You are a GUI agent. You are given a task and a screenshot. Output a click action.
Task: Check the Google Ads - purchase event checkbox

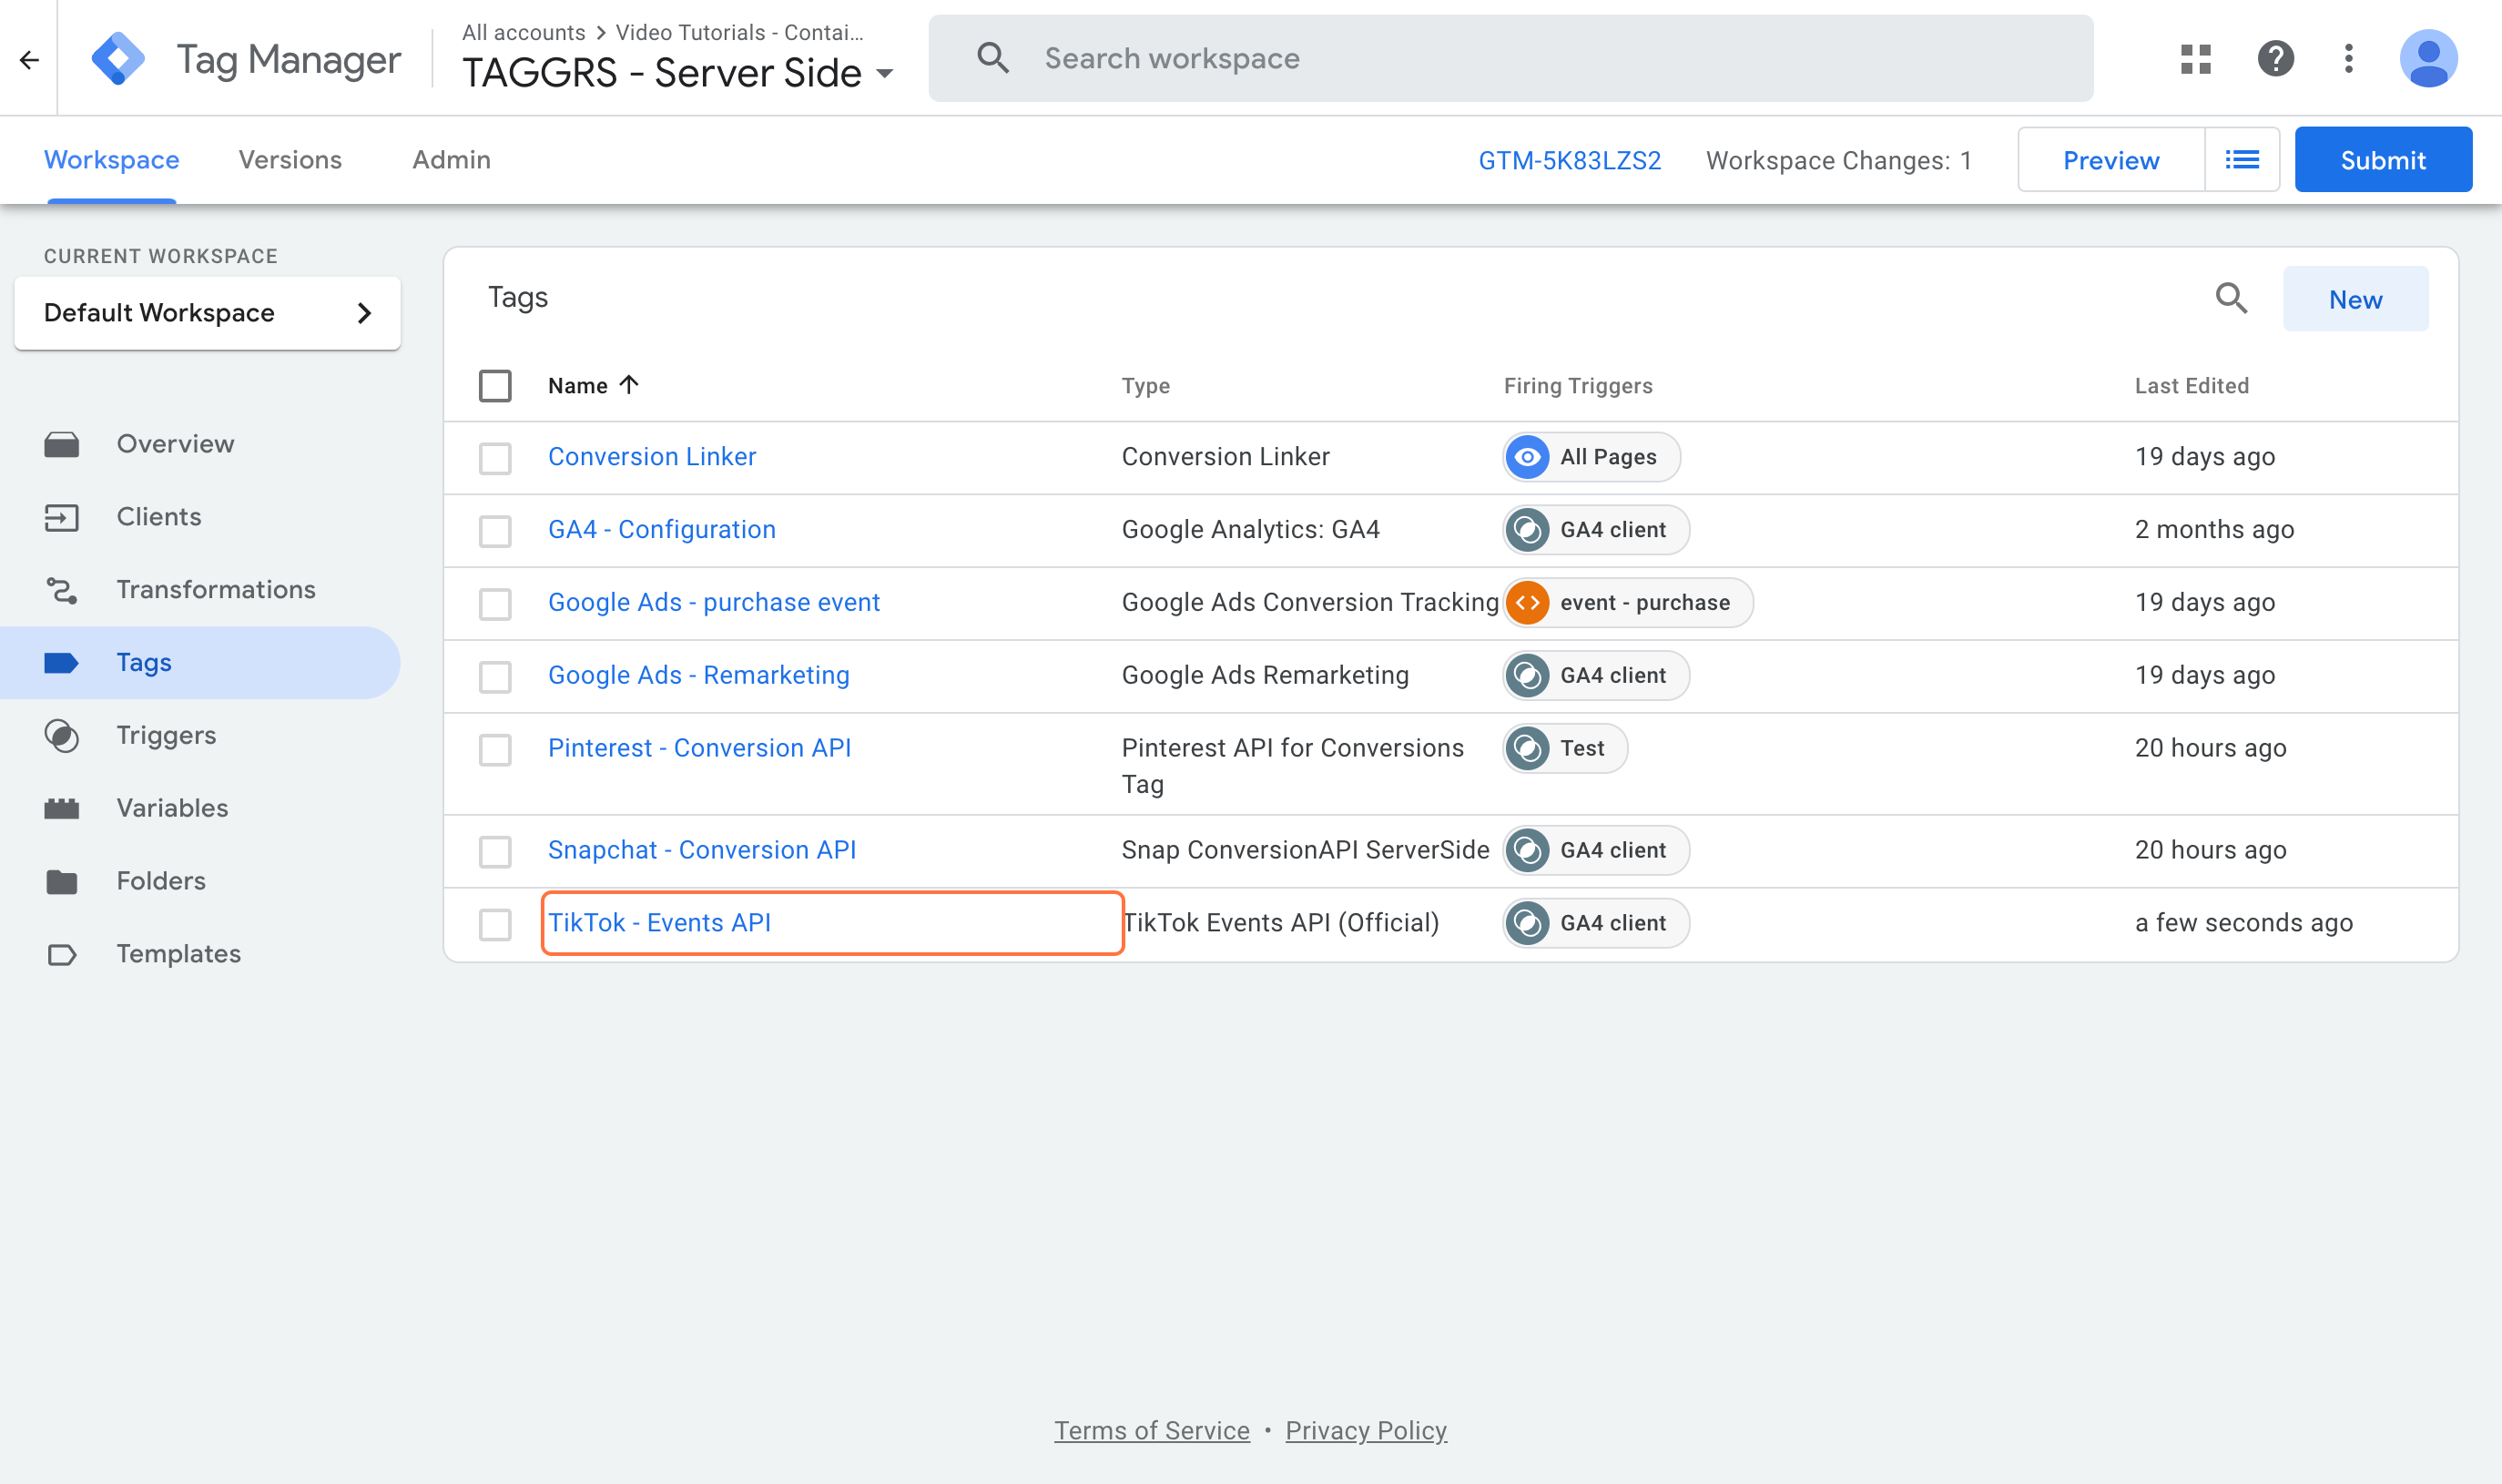(x=495, y=604)
